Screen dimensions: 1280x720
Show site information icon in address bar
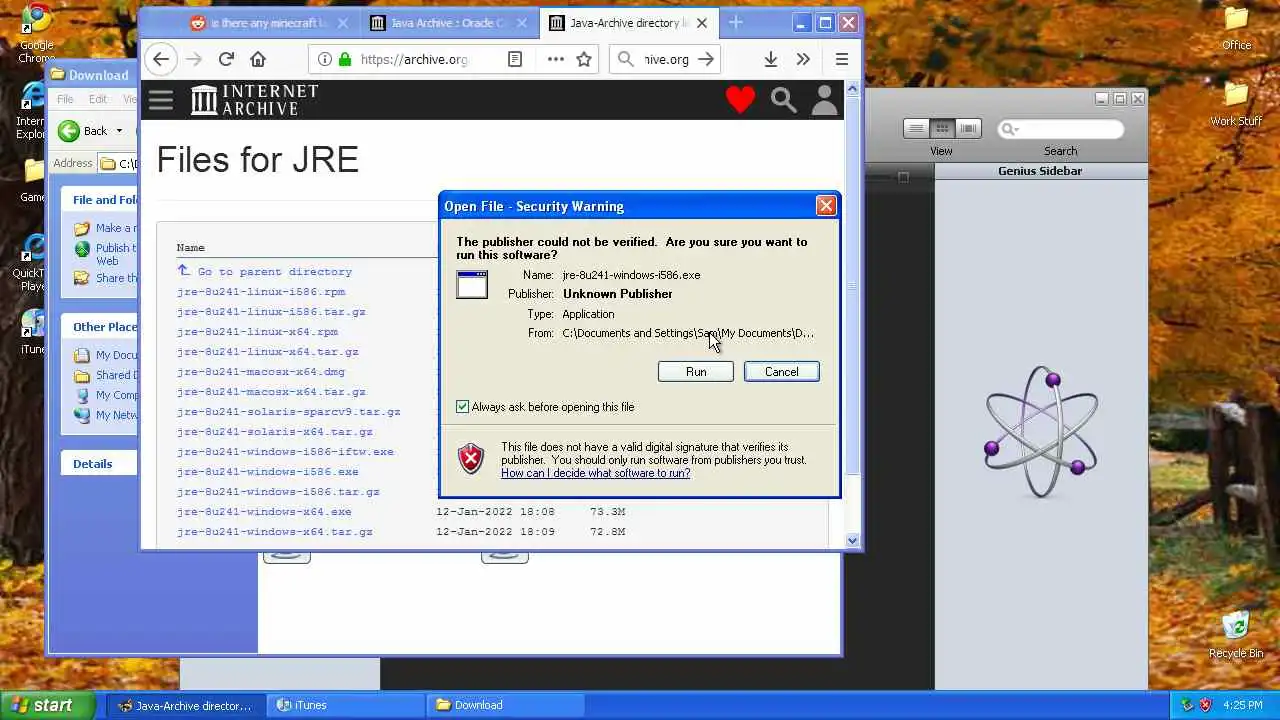tap(324, 59)
